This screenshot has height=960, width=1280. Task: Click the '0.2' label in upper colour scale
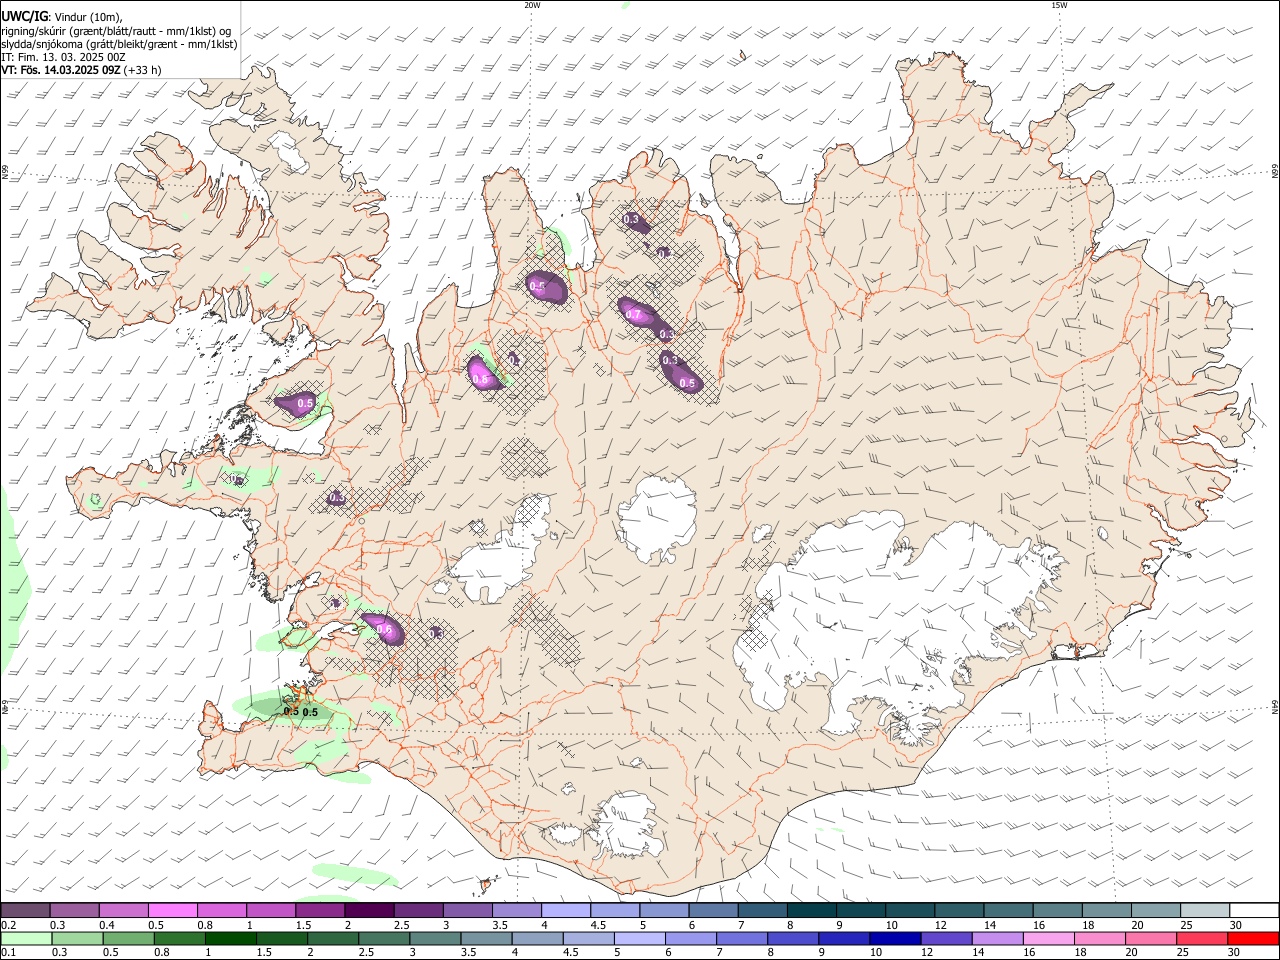[x=9, y=925]
